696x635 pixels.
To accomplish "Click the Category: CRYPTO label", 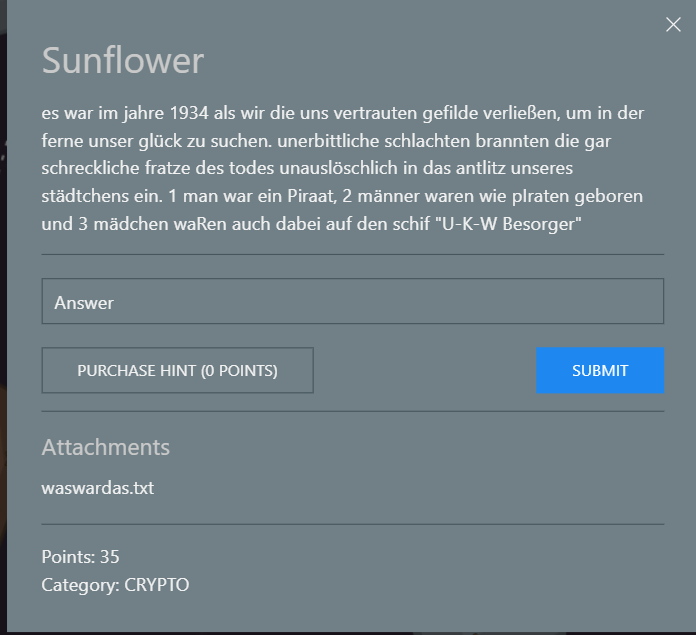I will coord(115,585).
